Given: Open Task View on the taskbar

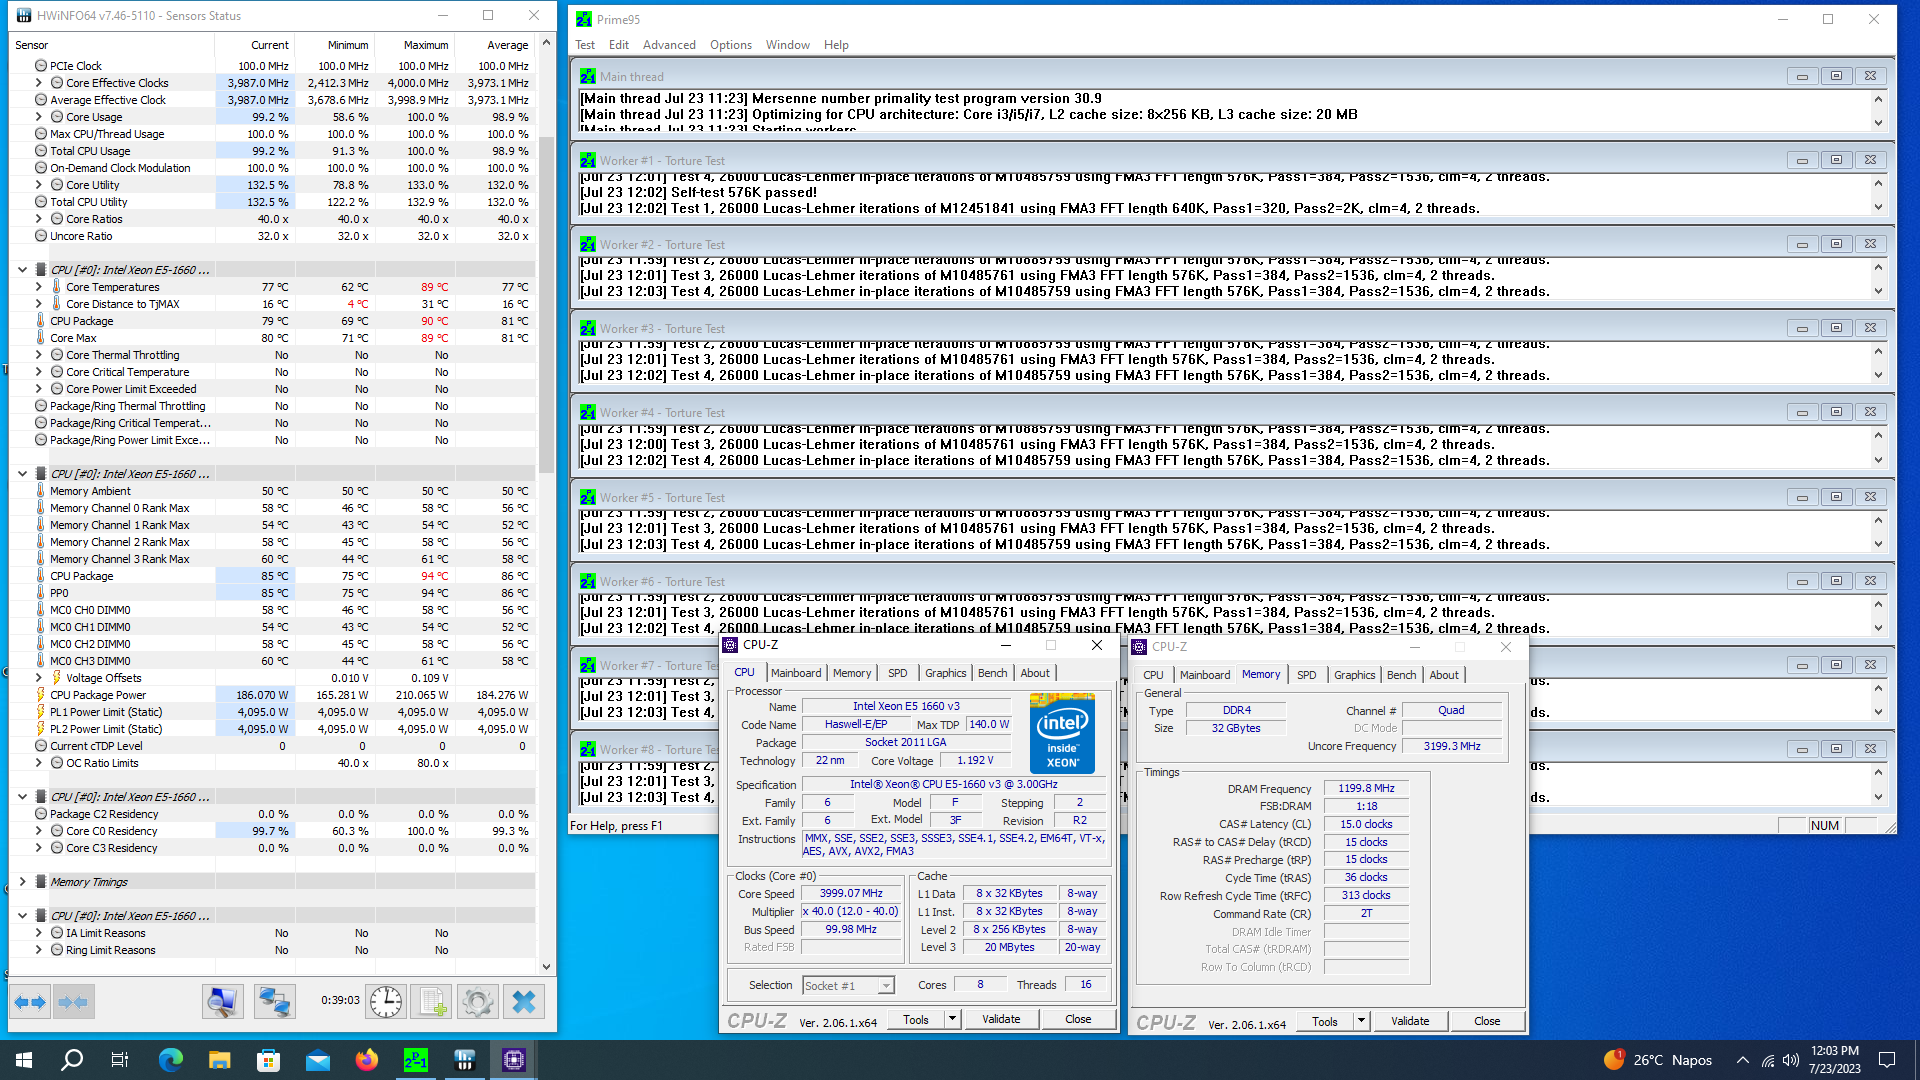Looking at the screenshot, I should coord(120,1060).
